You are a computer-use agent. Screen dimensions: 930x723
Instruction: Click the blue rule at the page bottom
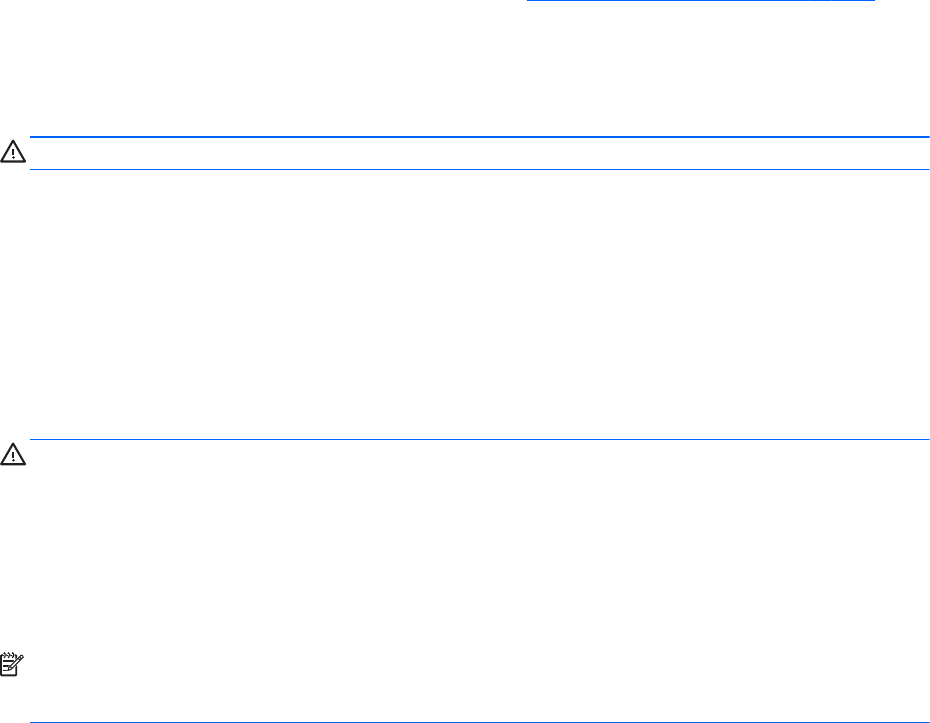tap(479, 722)
